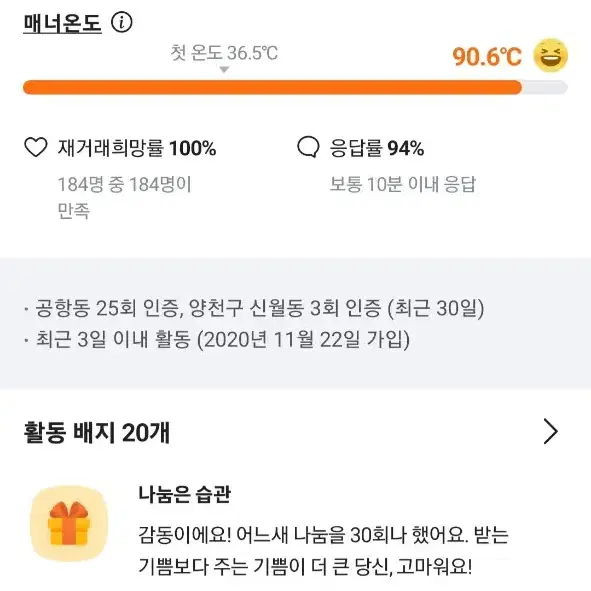591x591 pixels.
Task: Expand 활동 배지 with the chevron
Action: pos(551,431)
